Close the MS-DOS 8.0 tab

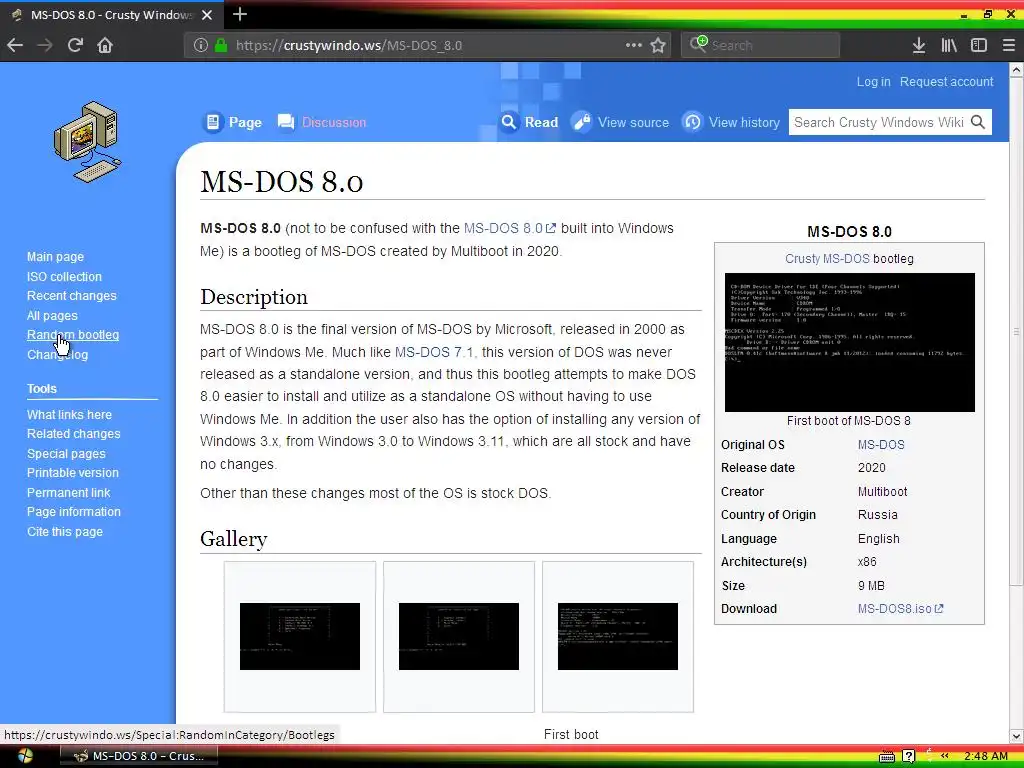pyautogui.click(x=207, y=14)
